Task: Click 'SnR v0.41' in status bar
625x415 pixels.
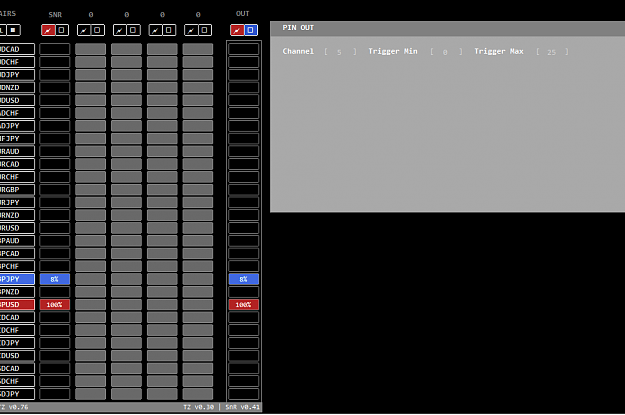Action: (x=242, y=407)
